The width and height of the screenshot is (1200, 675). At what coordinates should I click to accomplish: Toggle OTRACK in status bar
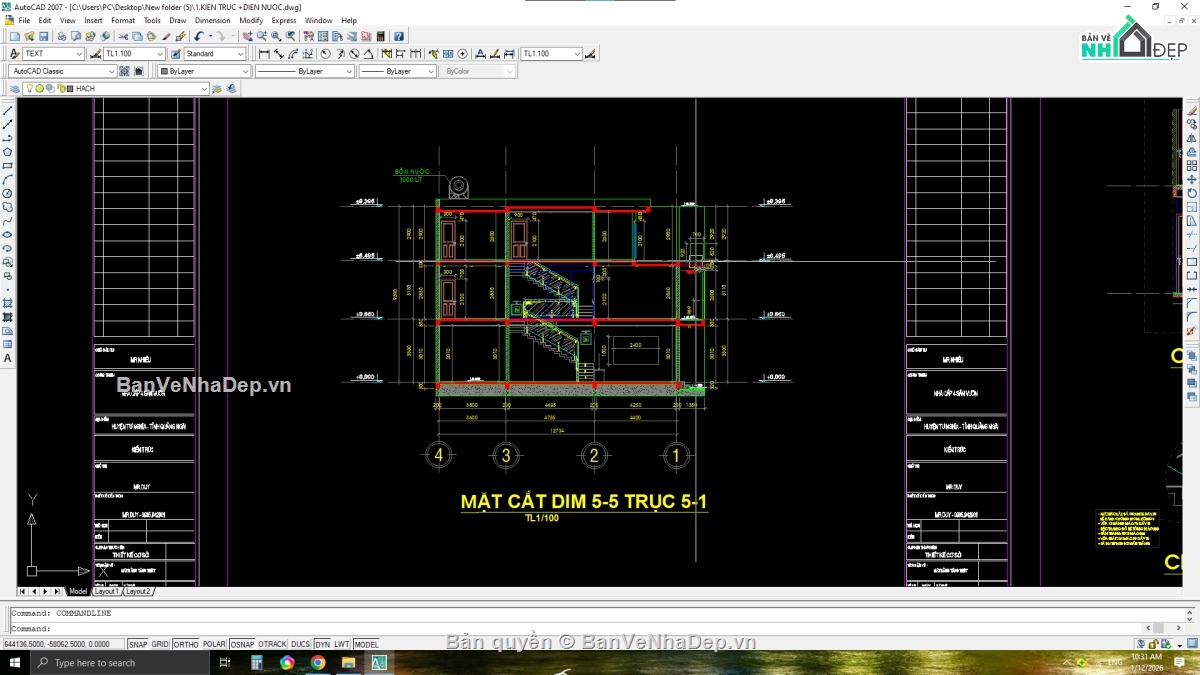[272, 645]
